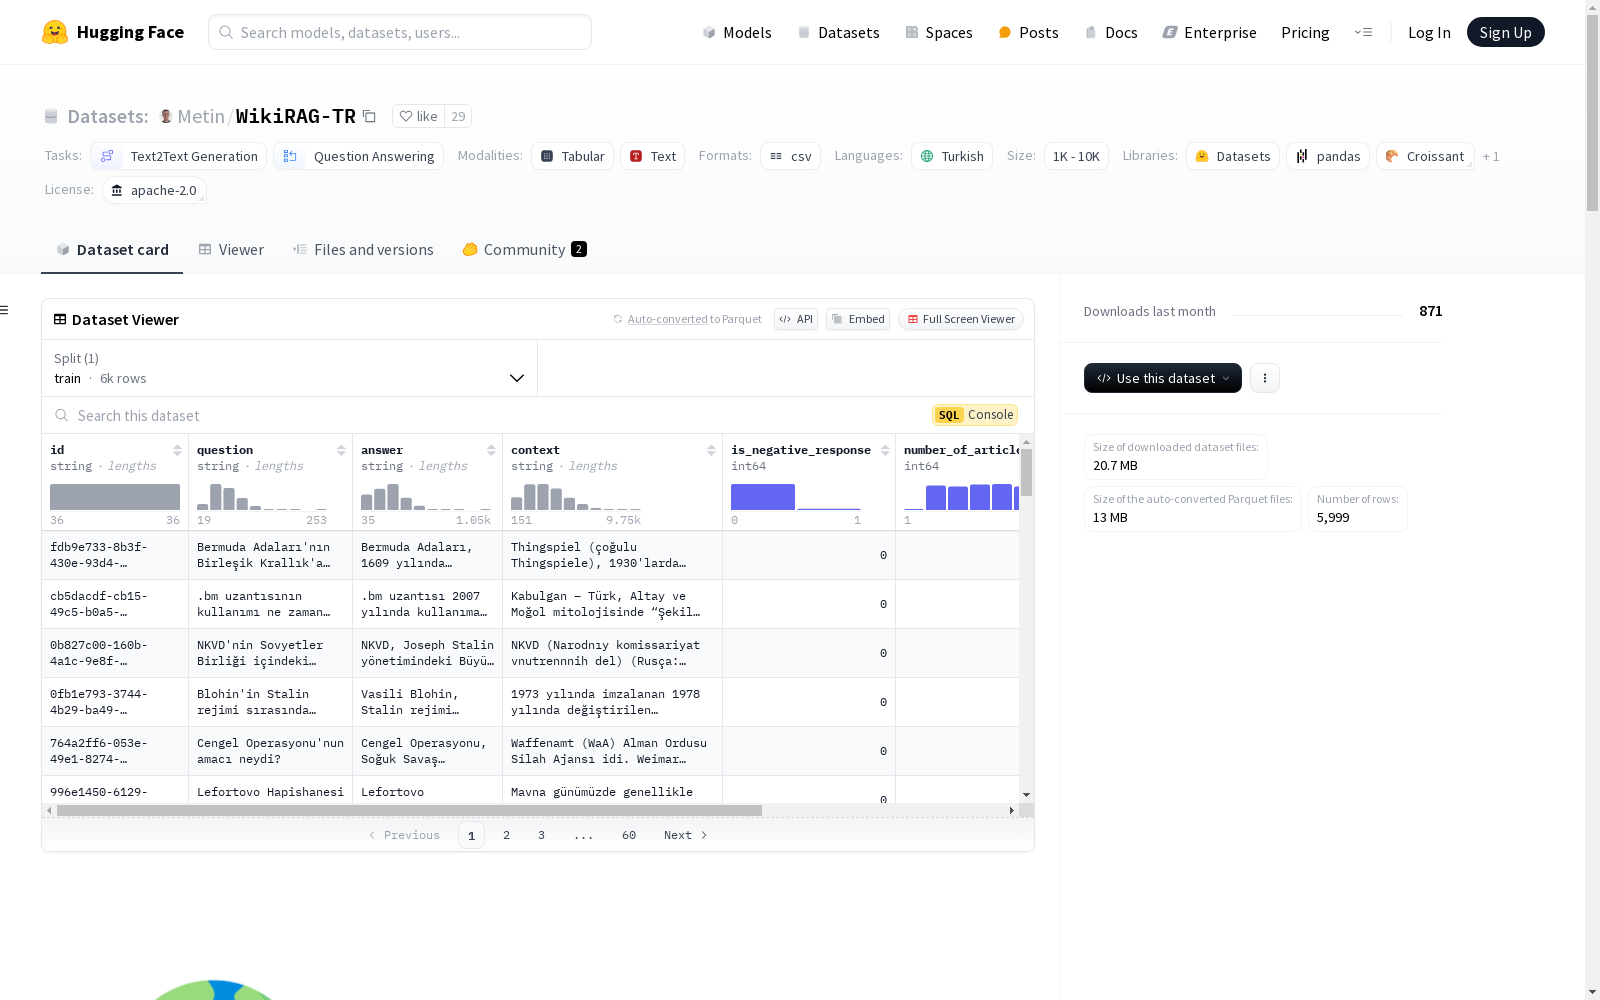
Task: Select the 1K - 10K size tag
Action: 1076,156
